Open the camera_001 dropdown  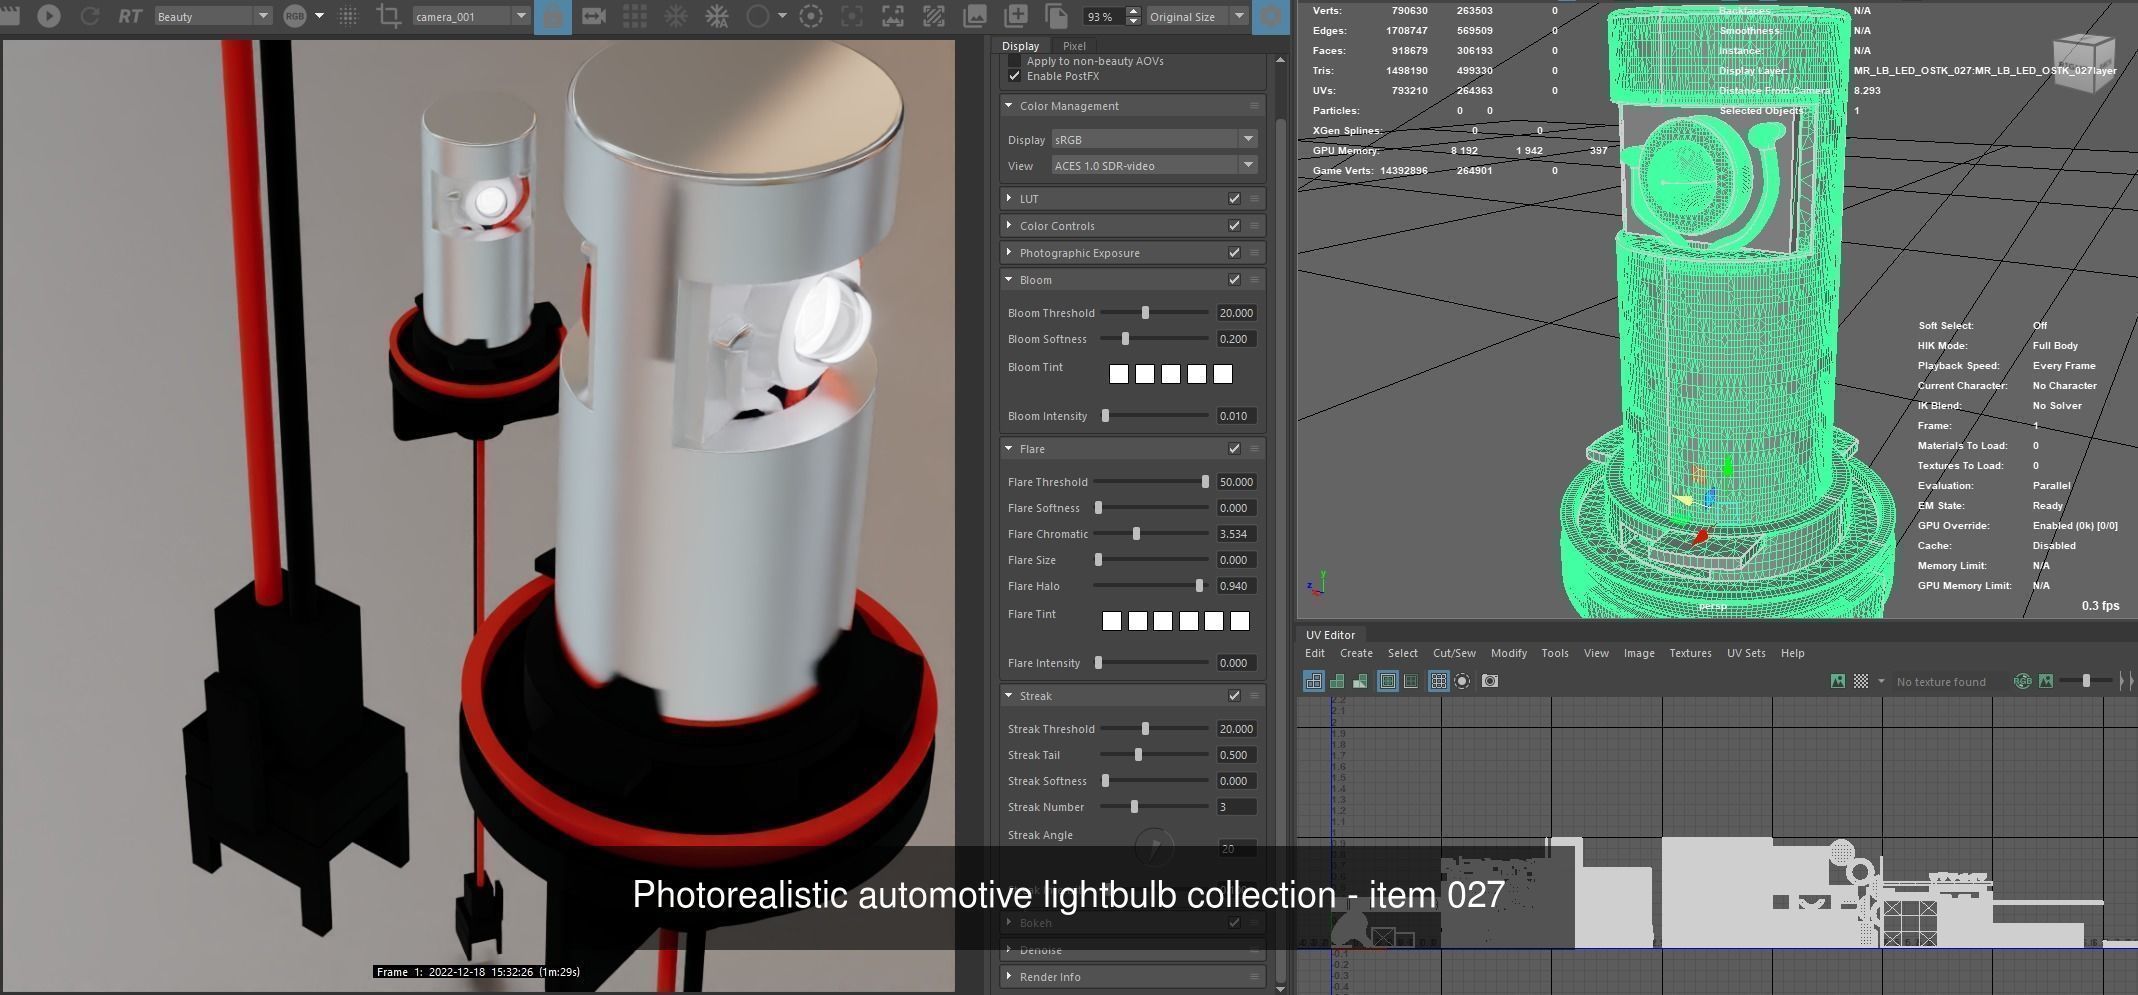[x=471, y=16]
